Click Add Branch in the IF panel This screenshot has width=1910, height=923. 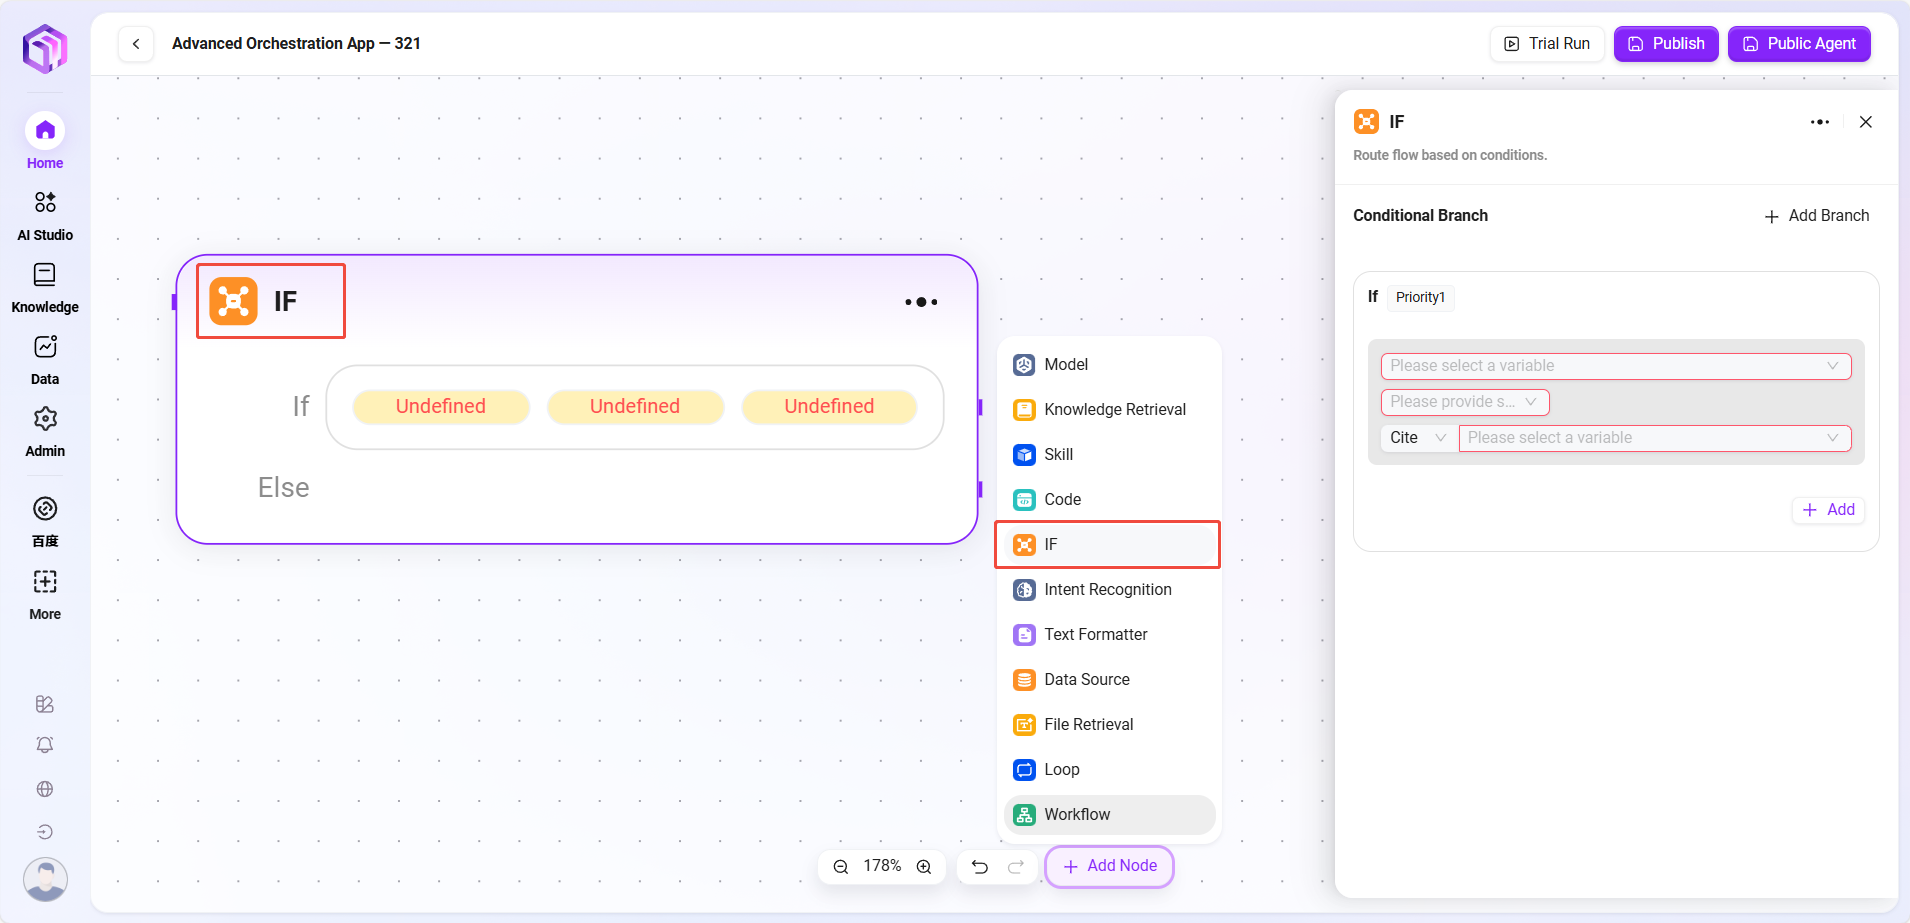(1816, 216)
